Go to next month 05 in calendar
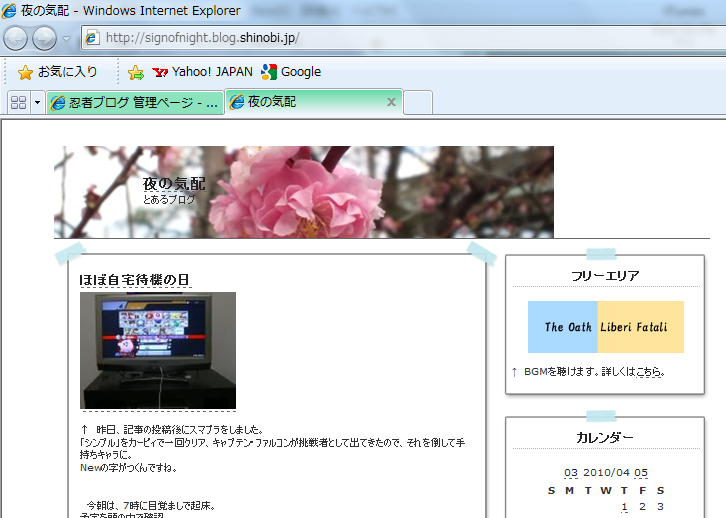Screen dimensions: 726x518 tap(641, 473)
